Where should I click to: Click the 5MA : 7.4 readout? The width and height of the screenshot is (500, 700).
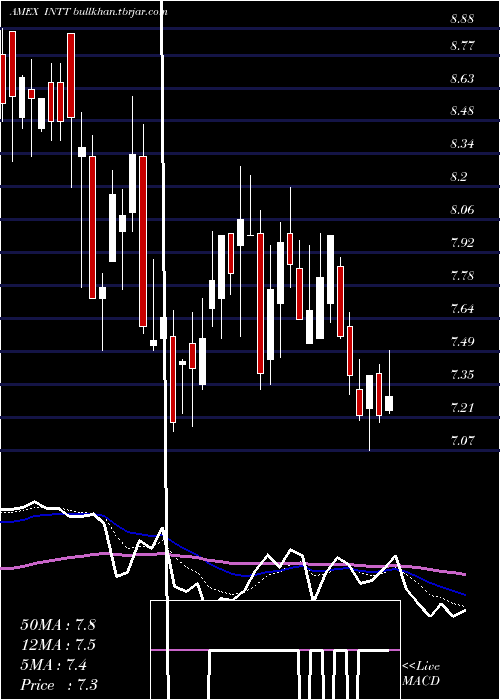pyautogui.click(x=54, y=665)
